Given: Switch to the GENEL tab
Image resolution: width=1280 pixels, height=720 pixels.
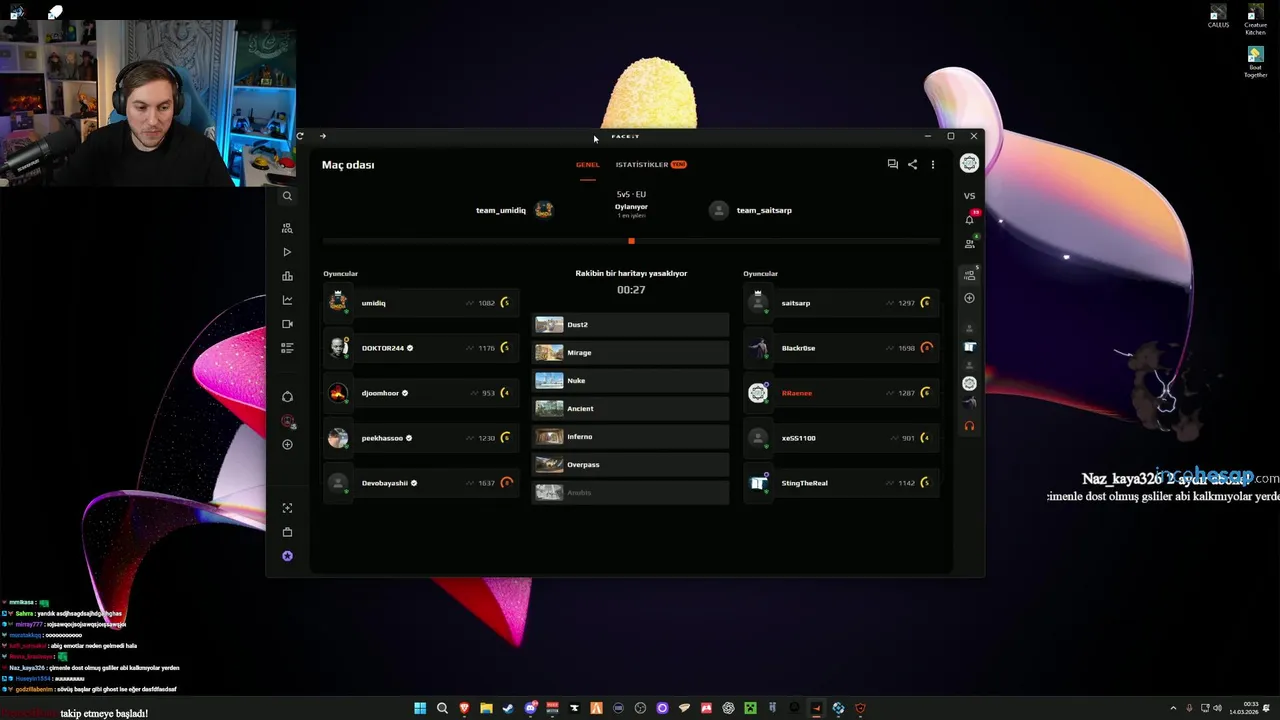Looking at the screenshot, I should 587,165.
